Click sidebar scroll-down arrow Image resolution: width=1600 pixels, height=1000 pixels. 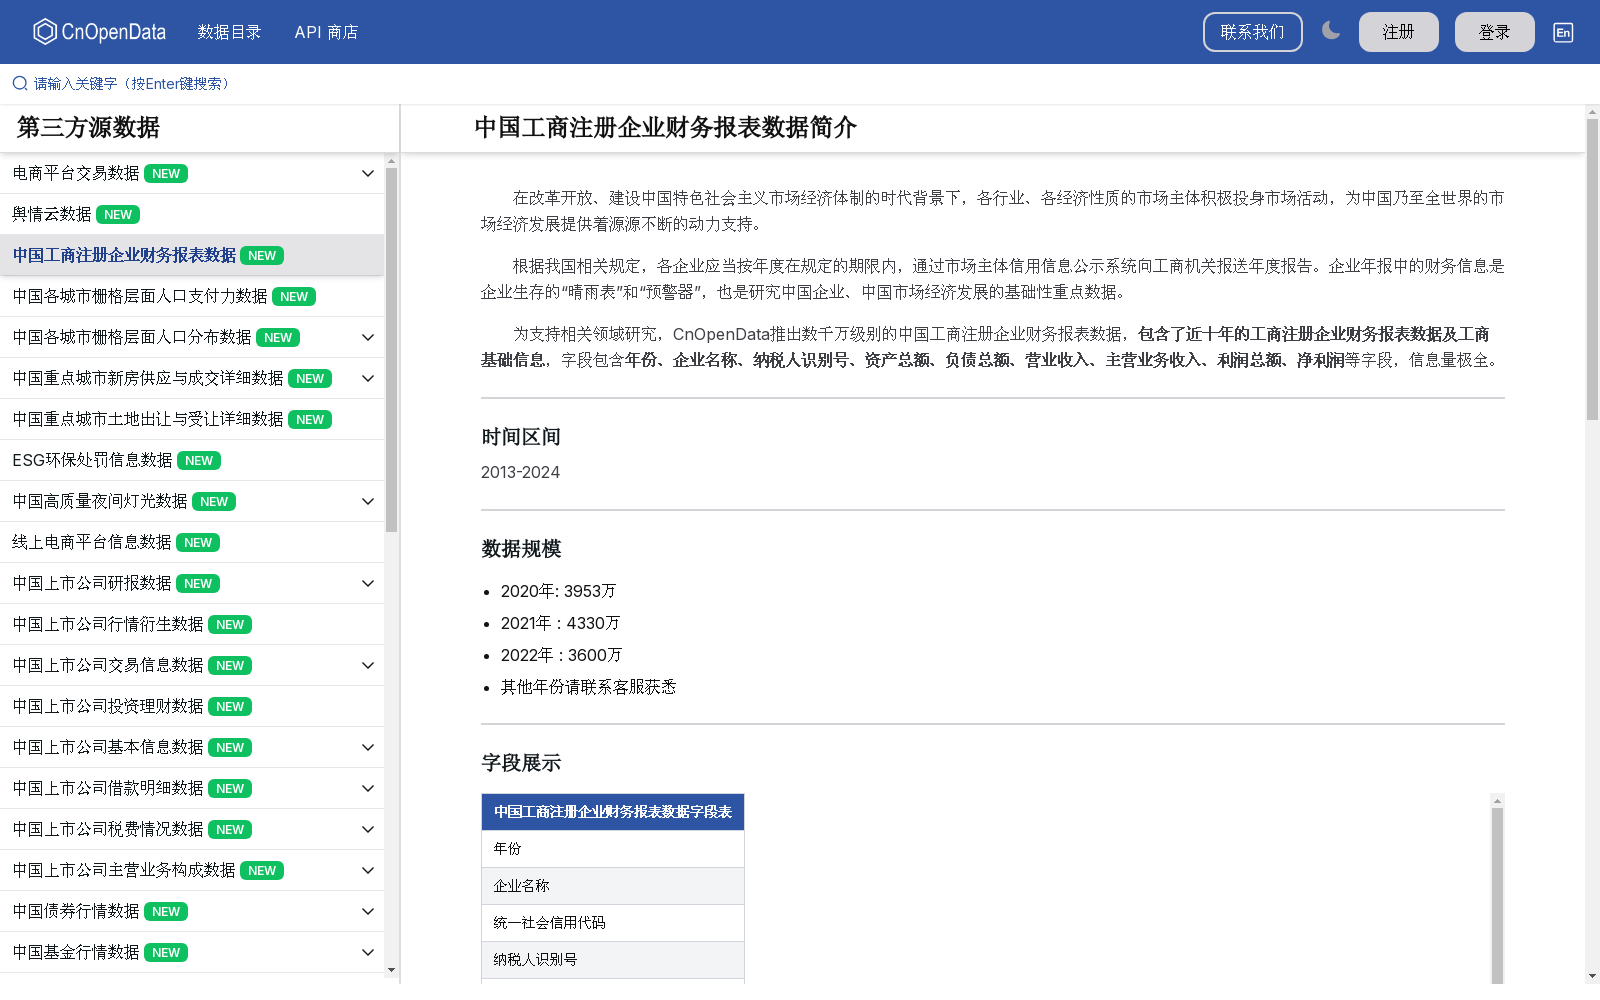(391, 969)
